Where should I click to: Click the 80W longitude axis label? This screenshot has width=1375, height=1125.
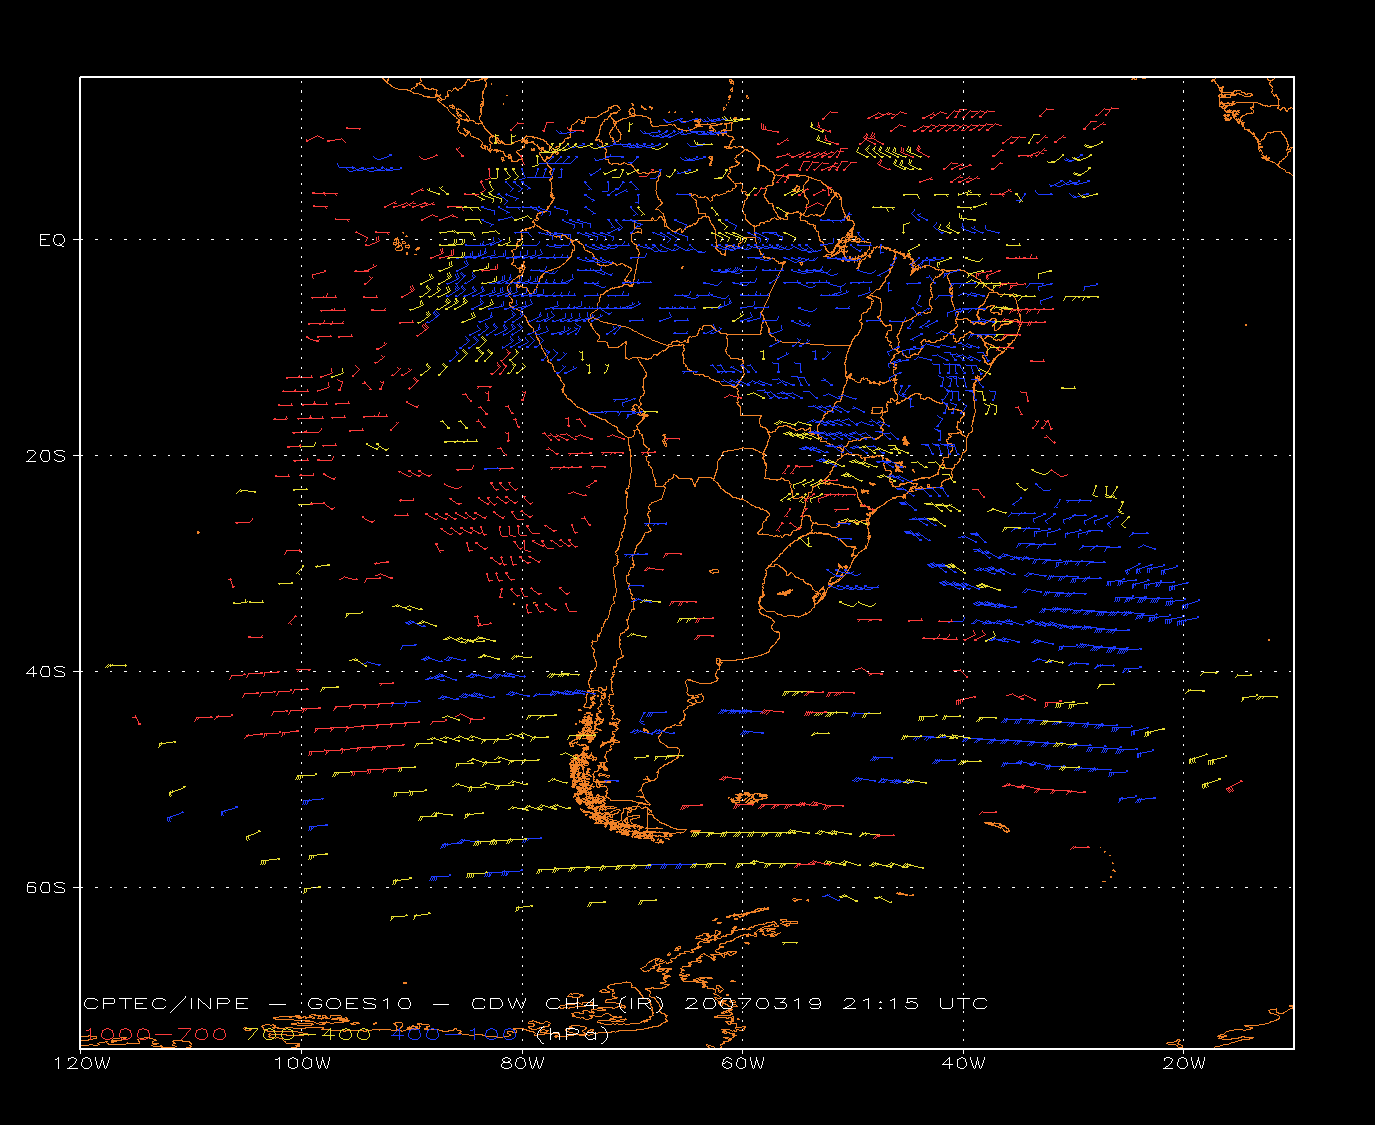522,1063
